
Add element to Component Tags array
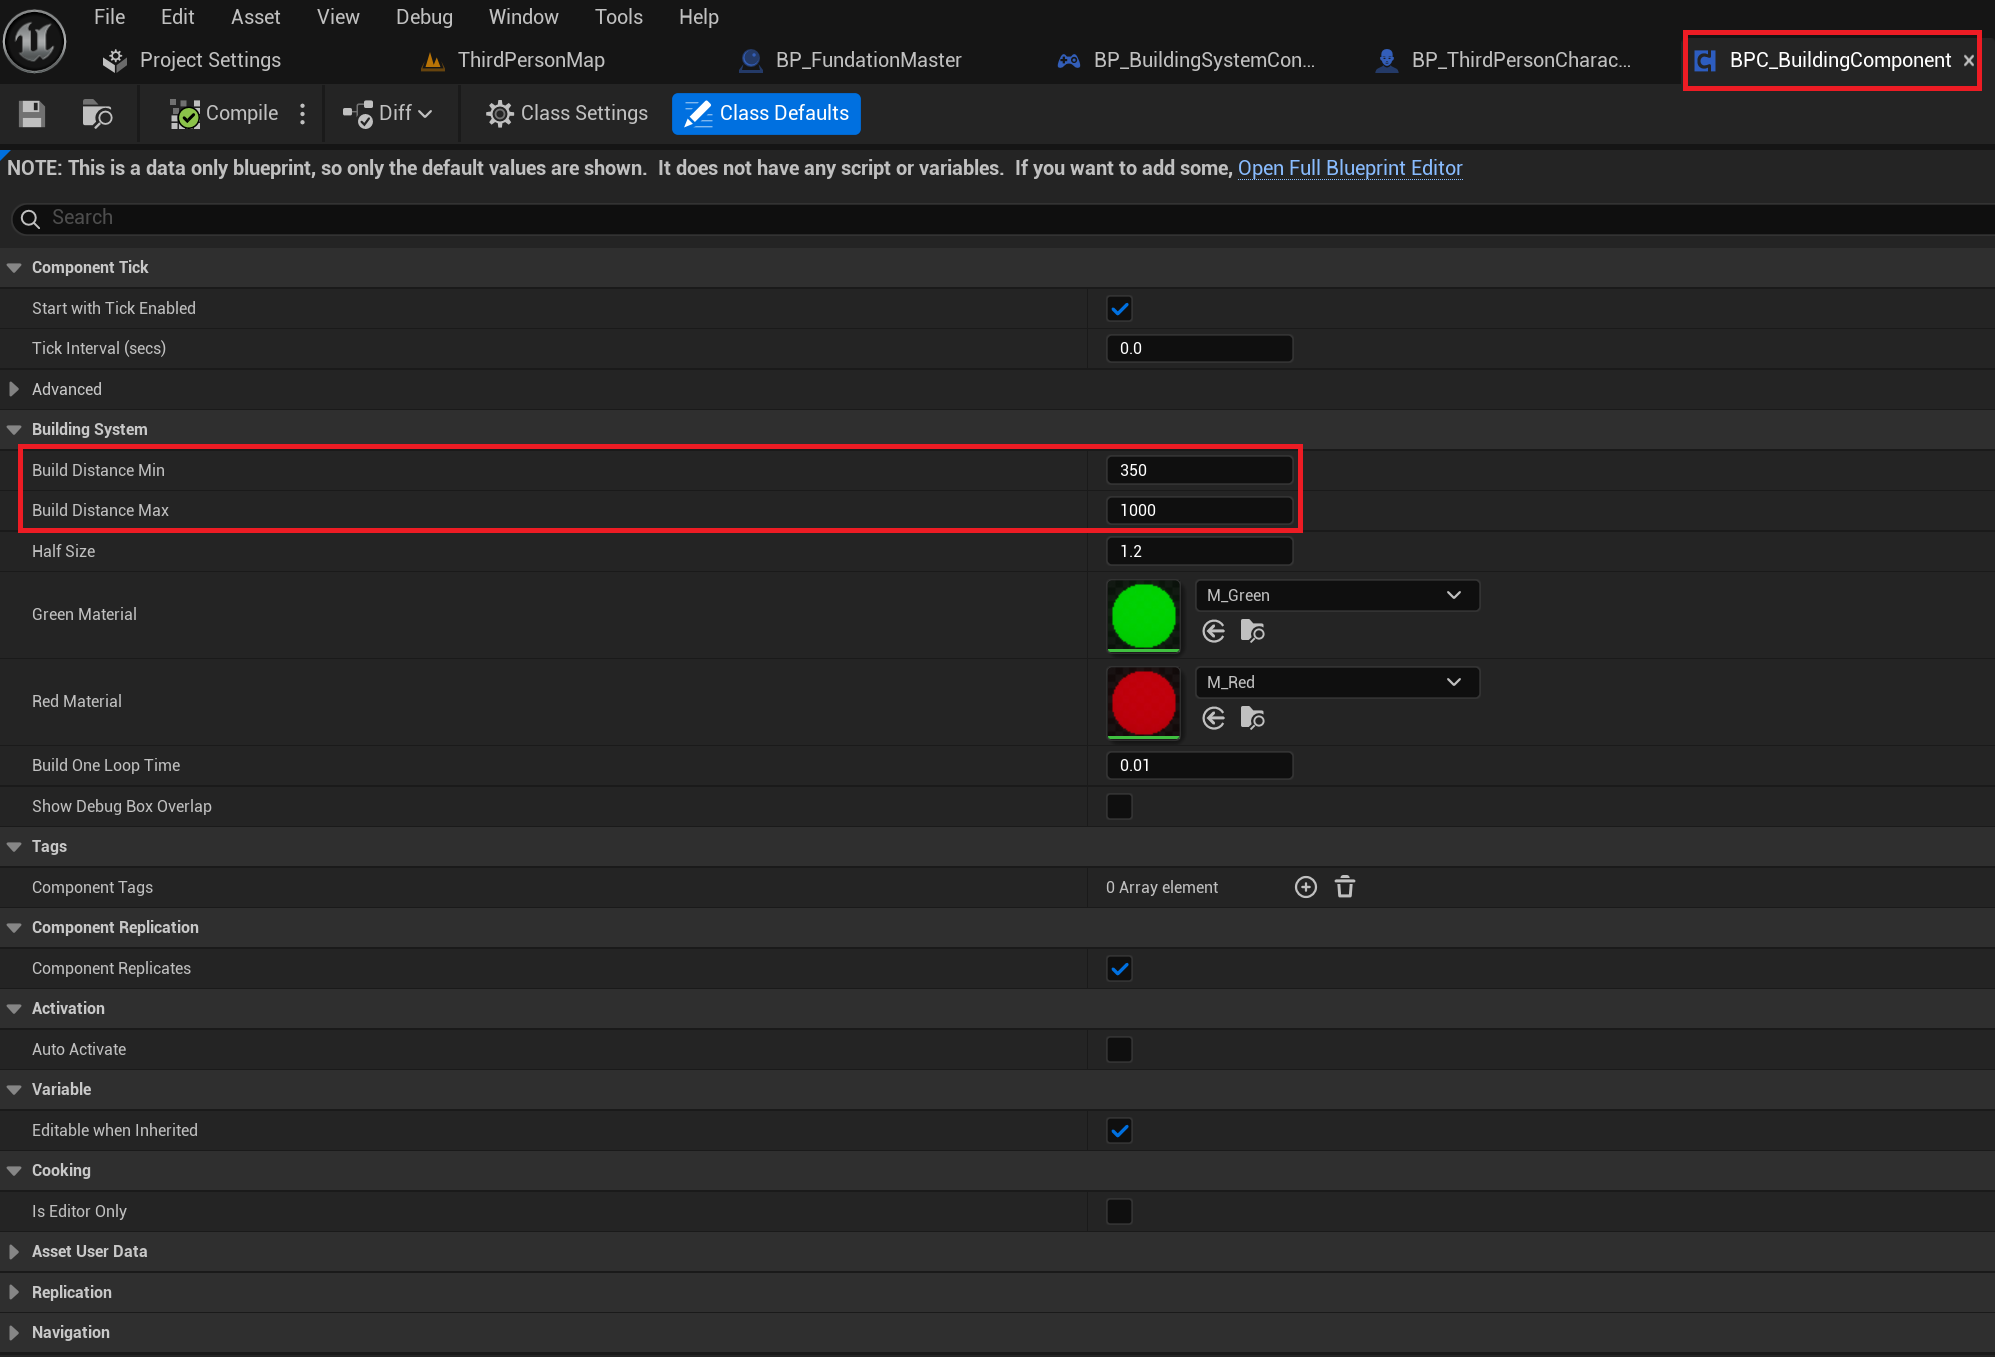(x=1305, y=887)
